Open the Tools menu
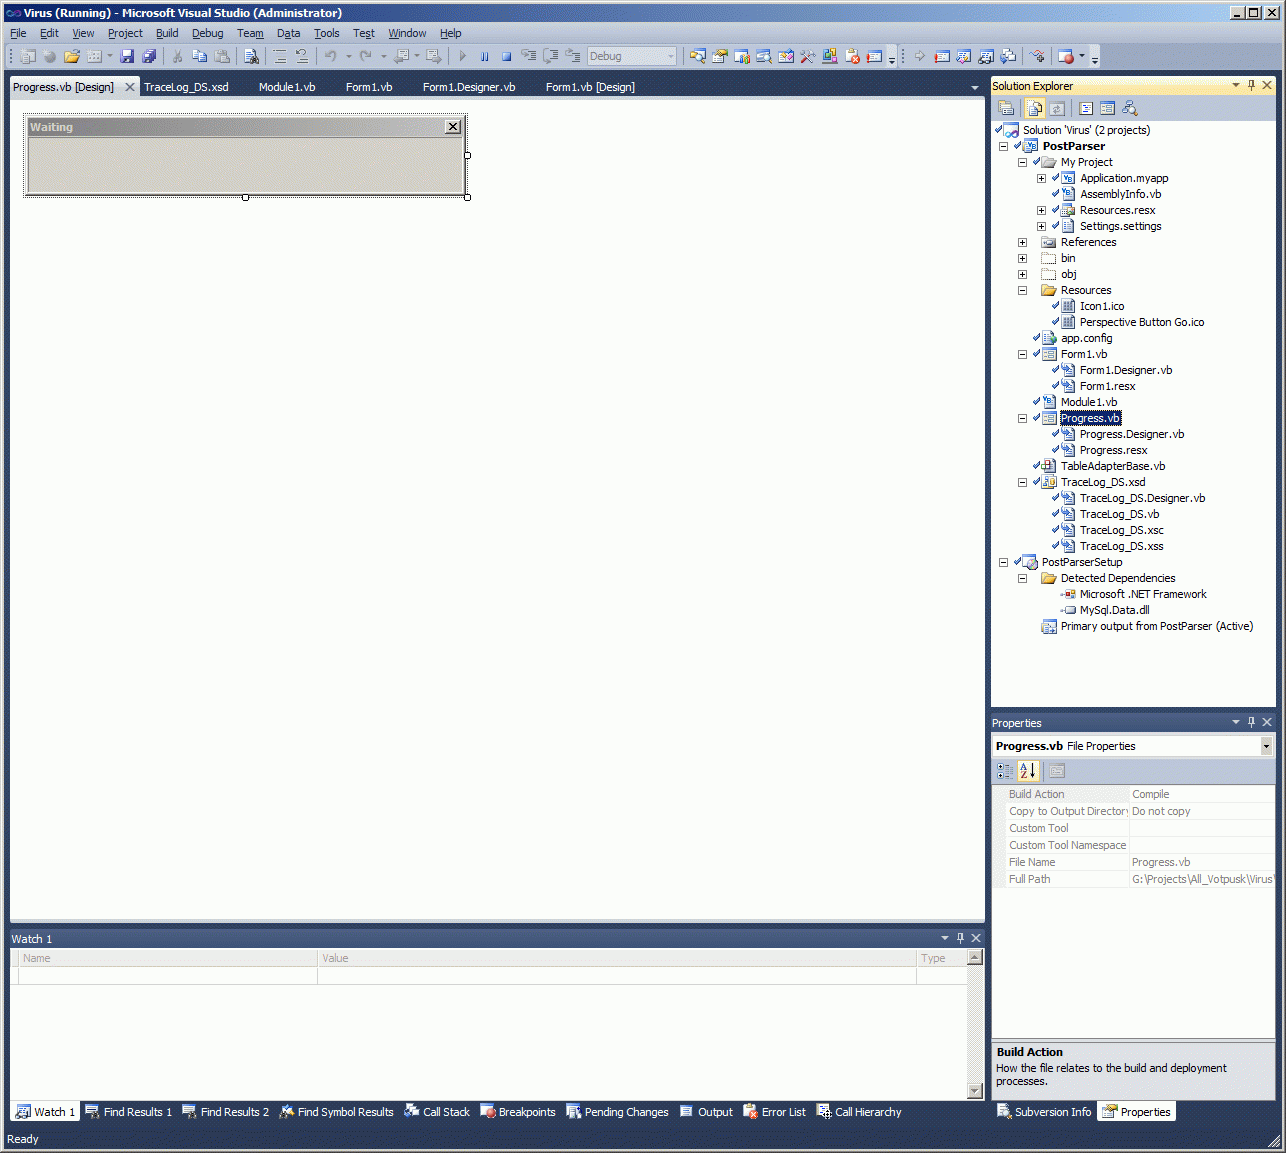Image resolution: width=1286 pixels, height=1153 pixels. (327, 33)
